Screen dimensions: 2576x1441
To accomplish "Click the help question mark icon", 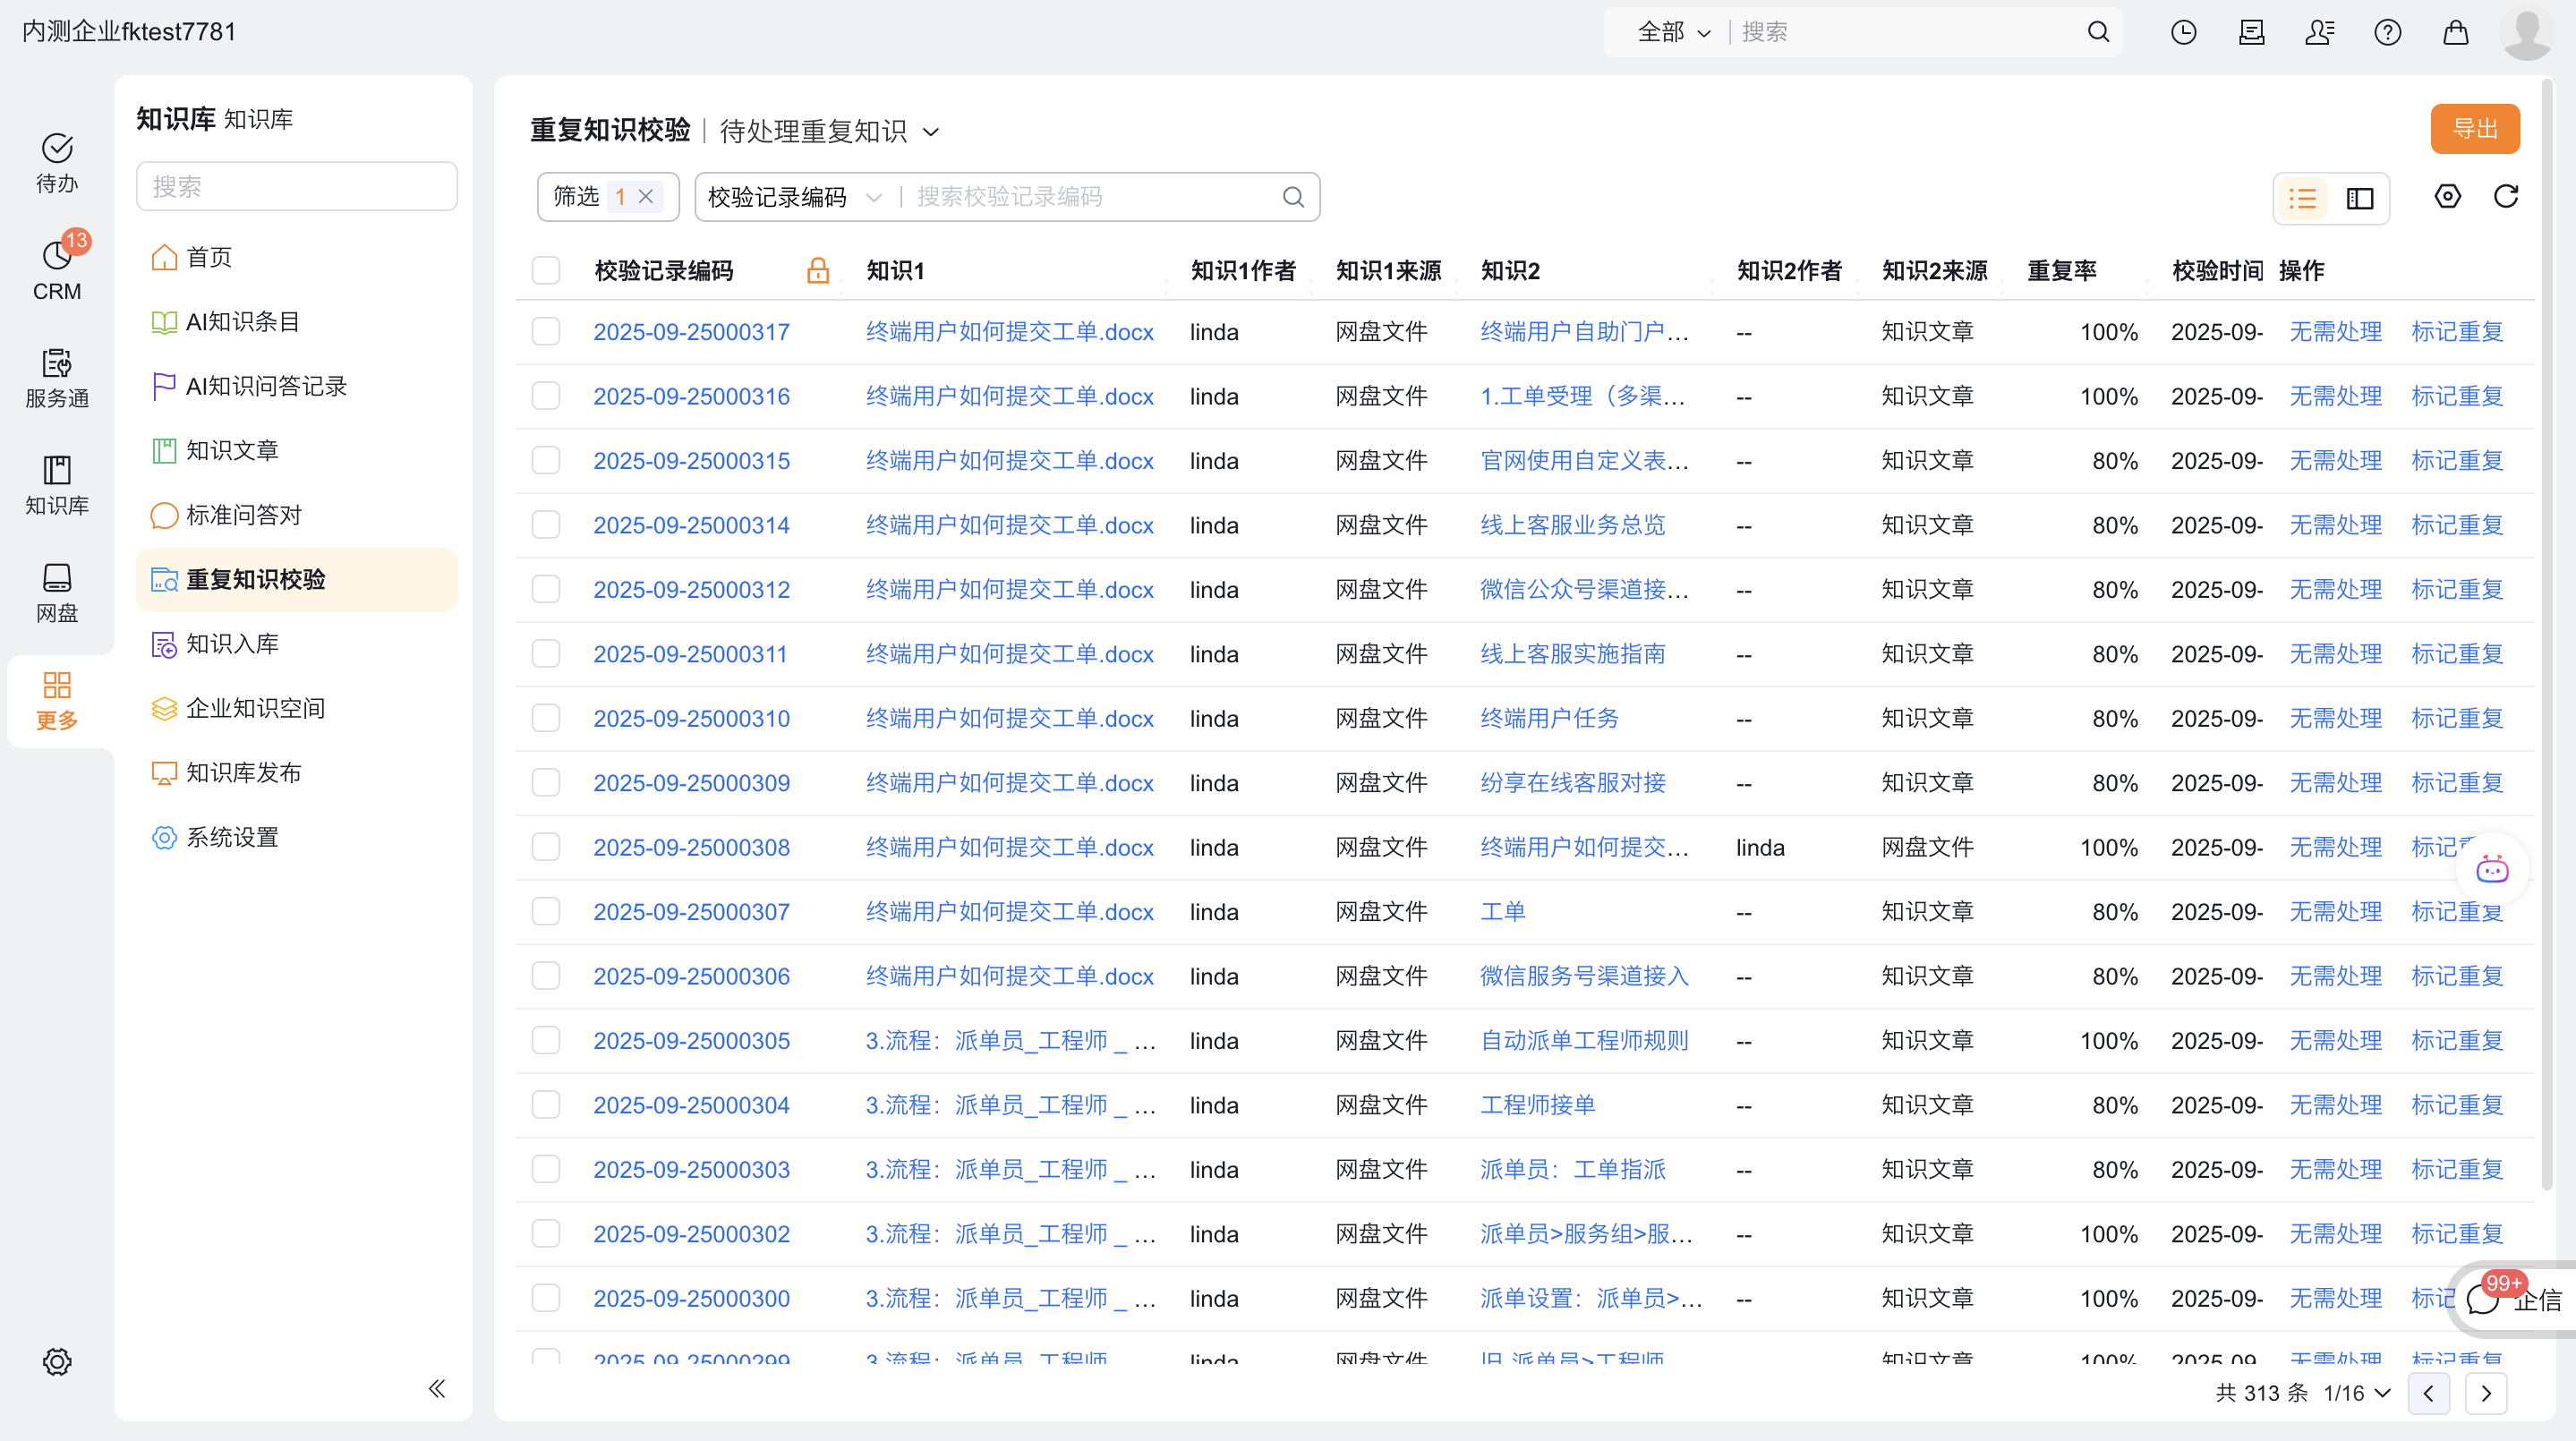I will [x=2388, y=33].
